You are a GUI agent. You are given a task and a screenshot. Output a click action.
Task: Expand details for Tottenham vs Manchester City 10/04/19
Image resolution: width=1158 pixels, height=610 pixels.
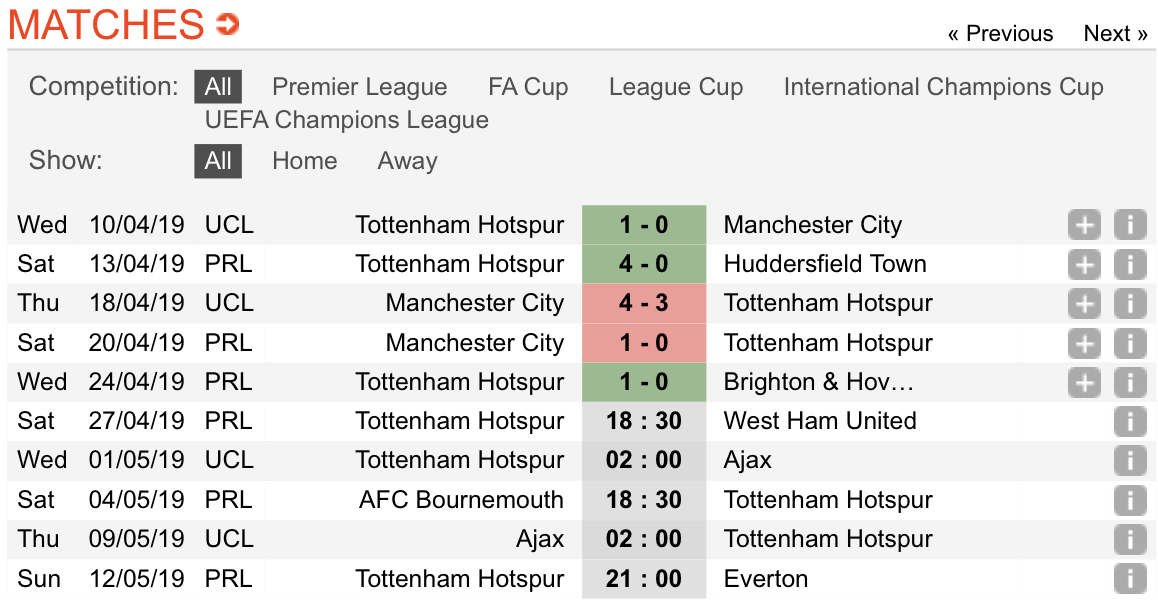(1084, 225)
